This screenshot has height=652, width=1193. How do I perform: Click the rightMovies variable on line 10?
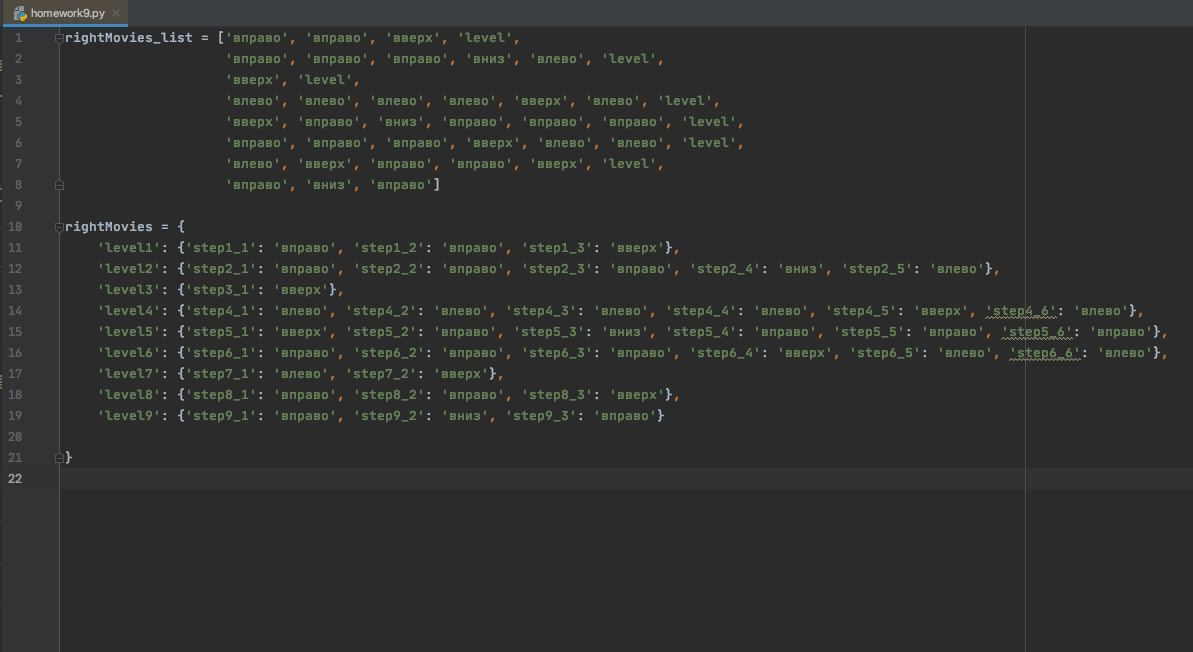[109, 226]
